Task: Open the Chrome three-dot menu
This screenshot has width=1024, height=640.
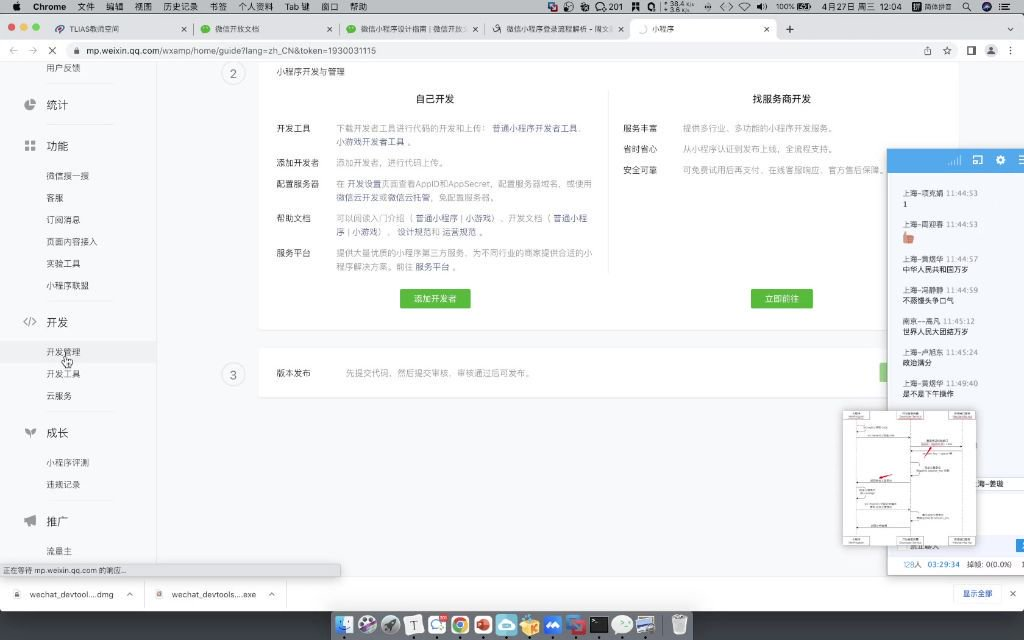Action: (1010, 50)
